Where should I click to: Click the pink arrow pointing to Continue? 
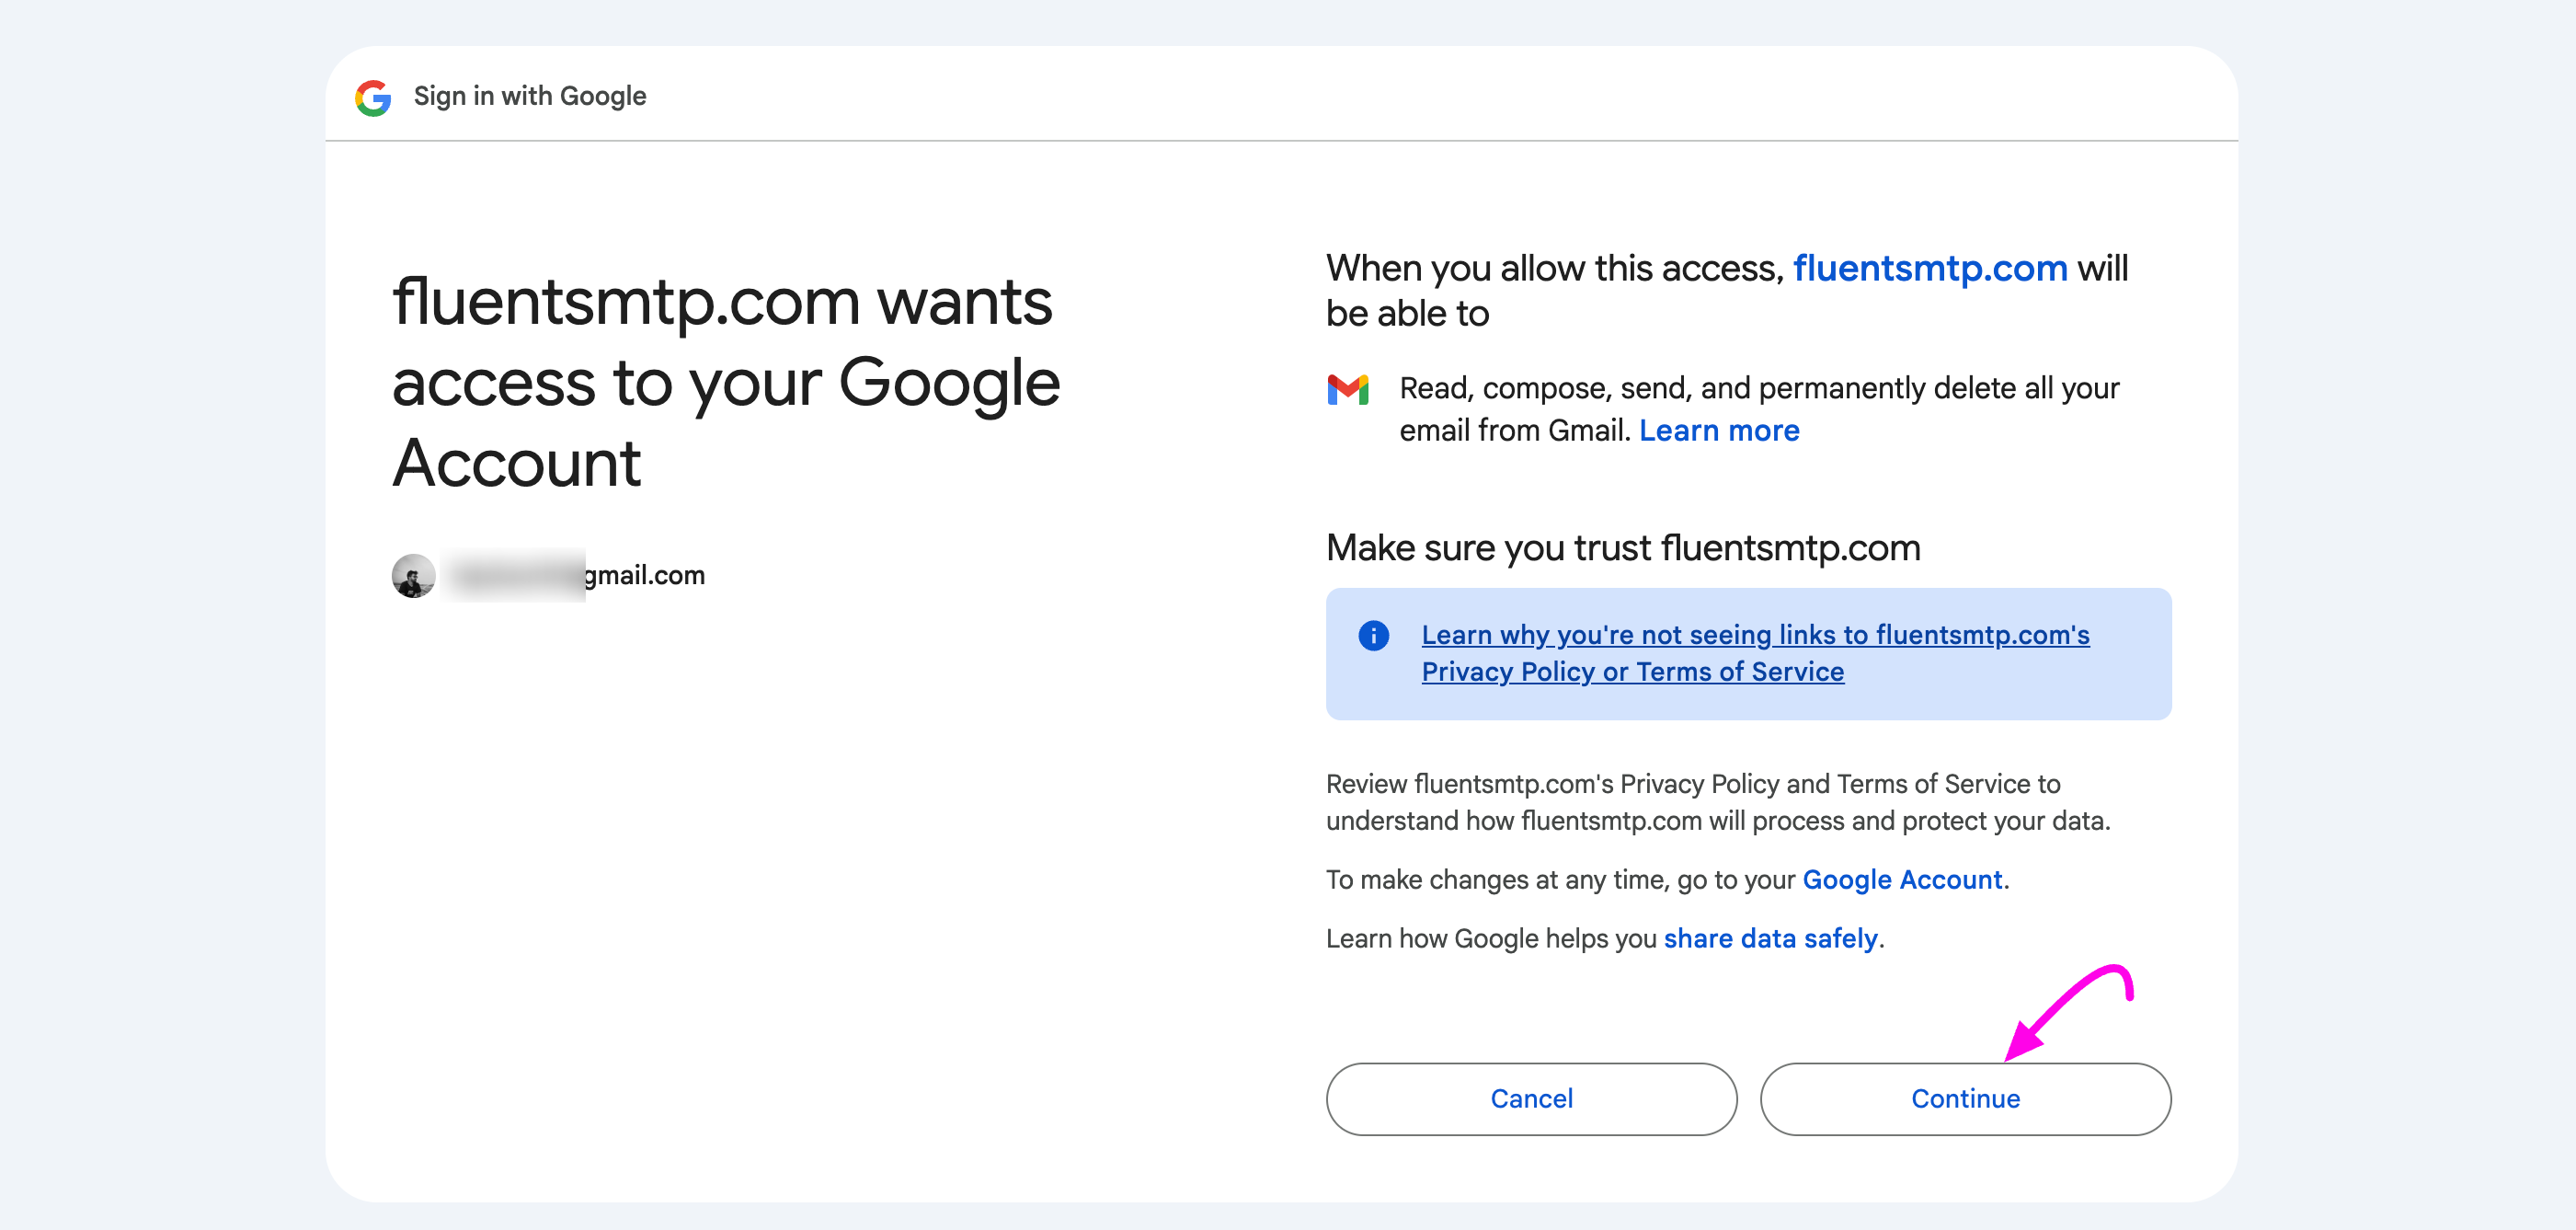2068,1012
